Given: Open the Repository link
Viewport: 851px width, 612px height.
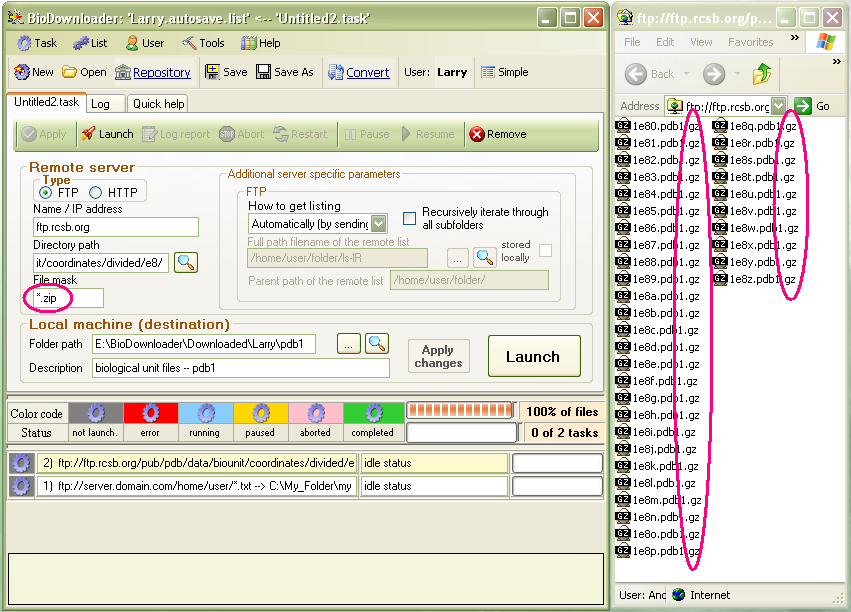Looking at the screenshot, I should pyautogui.click(x=161, y=73).
